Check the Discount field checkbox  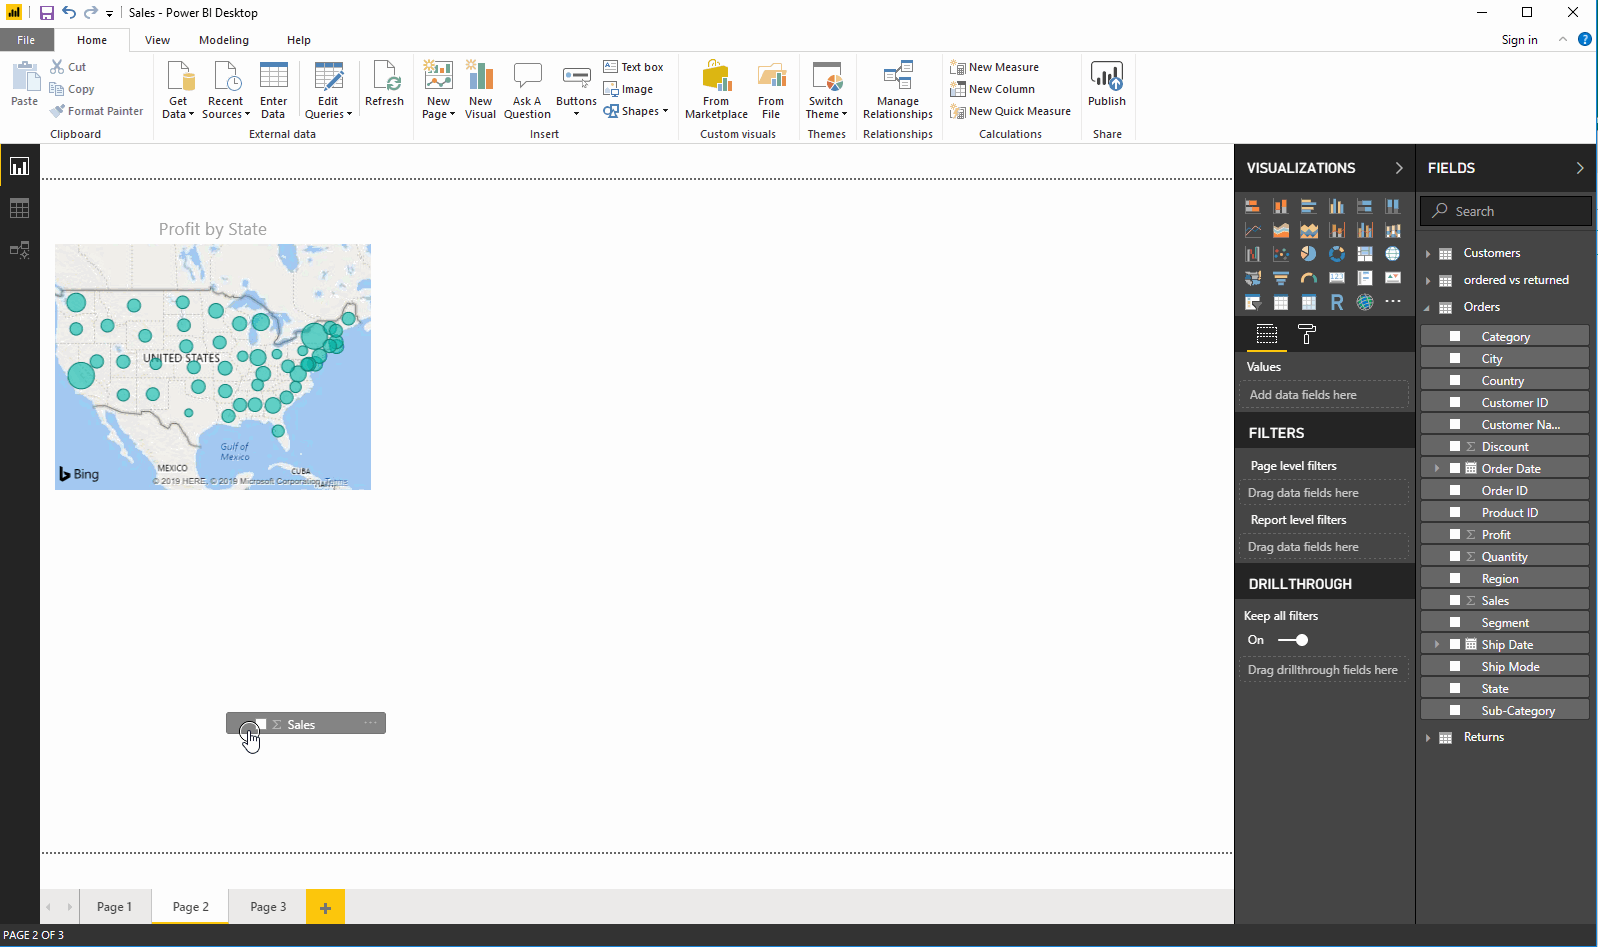click(1455, 446)
